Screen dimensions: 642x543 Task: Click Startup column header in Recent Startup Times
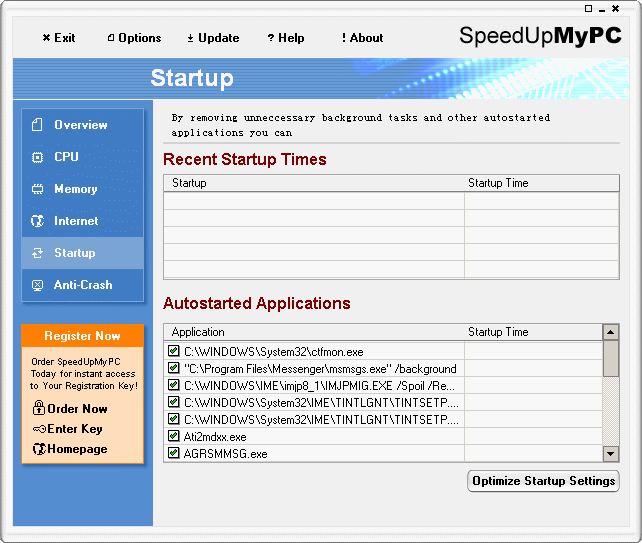coord(314,183)
